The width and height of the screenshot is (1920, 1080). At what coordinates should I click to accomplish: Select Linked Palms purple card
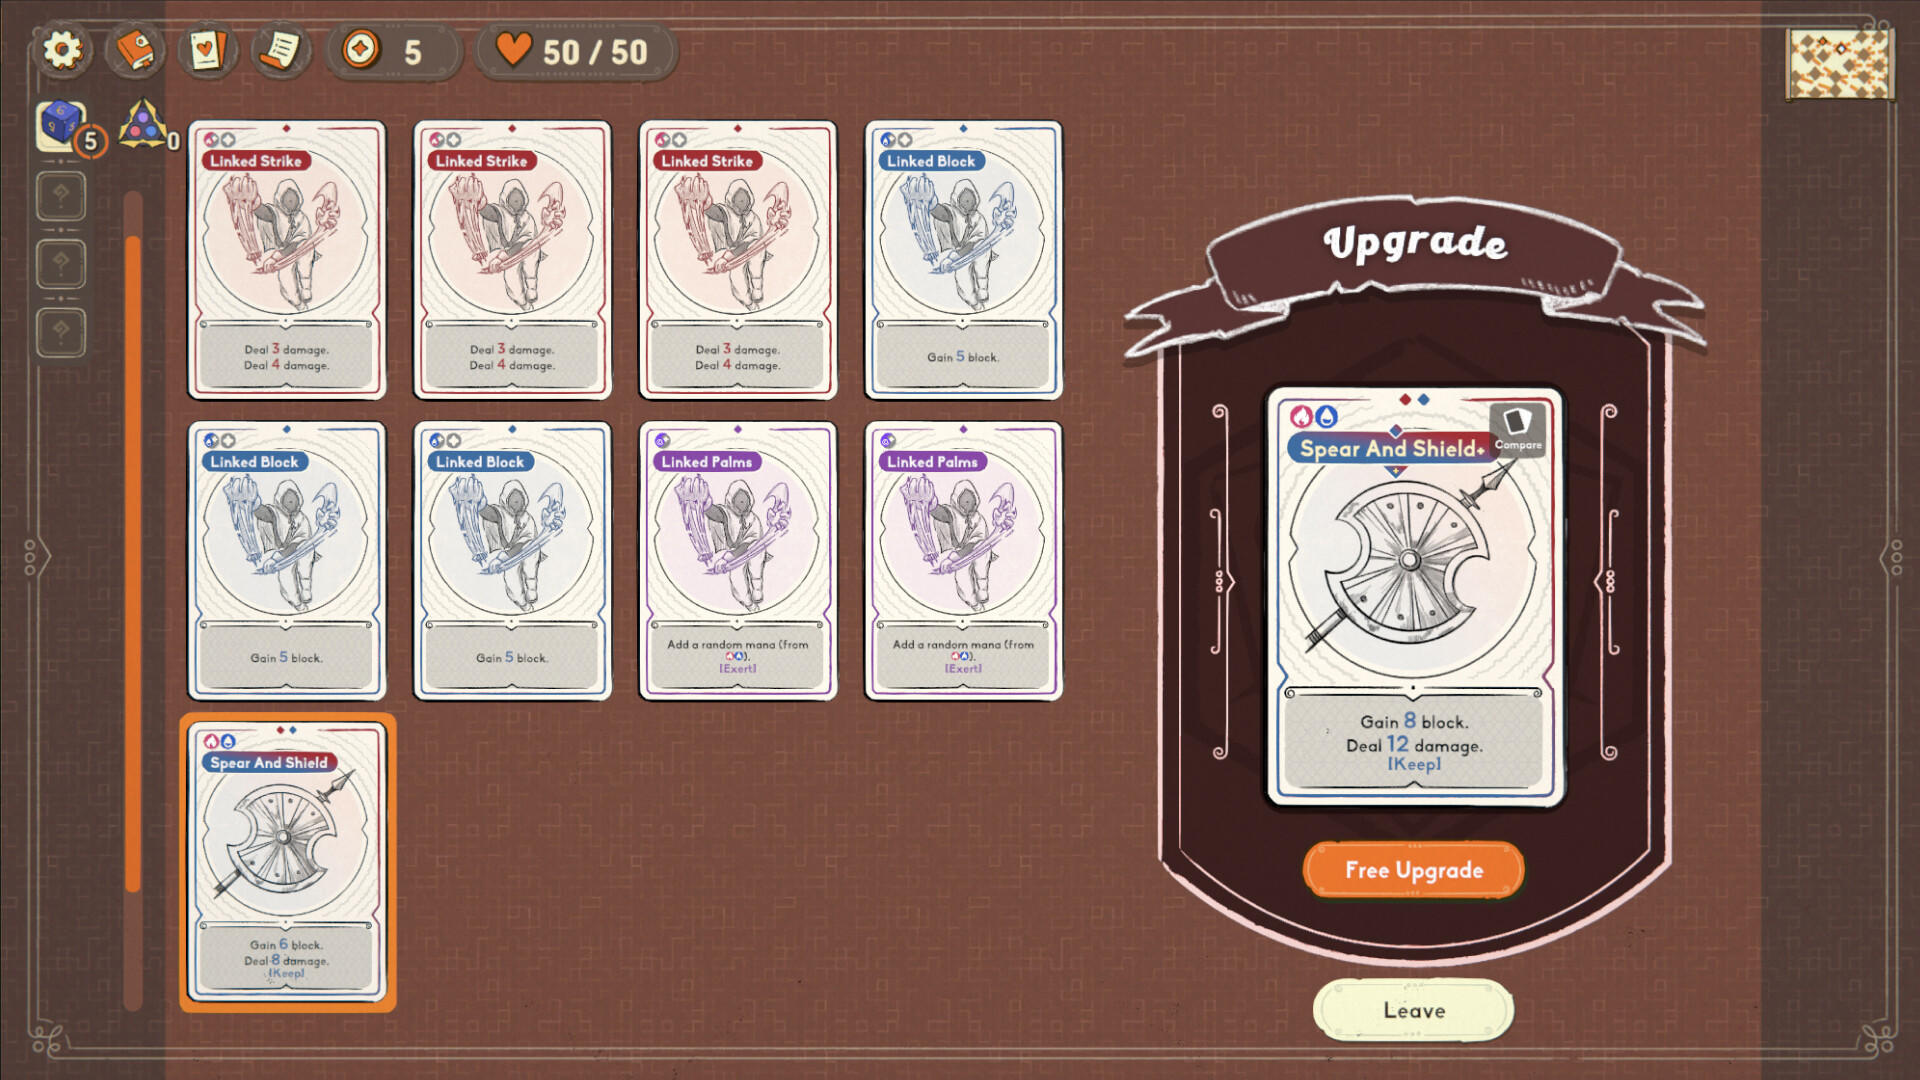(737, 559)
